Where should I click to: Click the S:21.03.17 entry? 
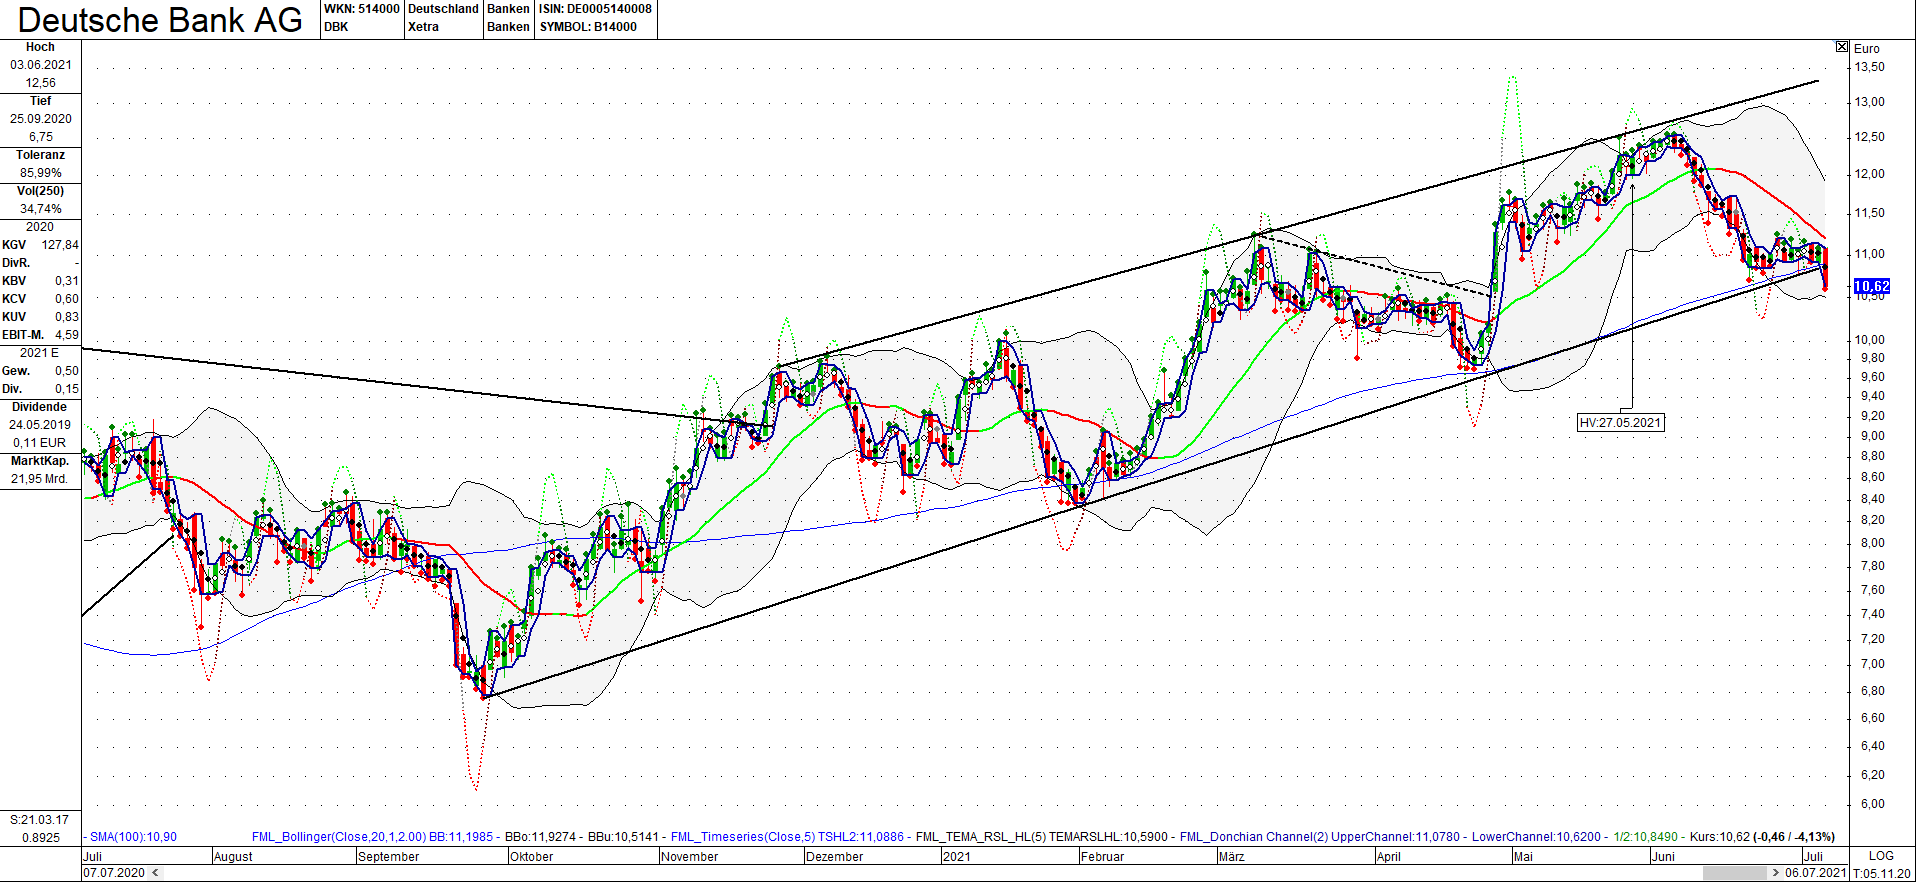[40, 820]
